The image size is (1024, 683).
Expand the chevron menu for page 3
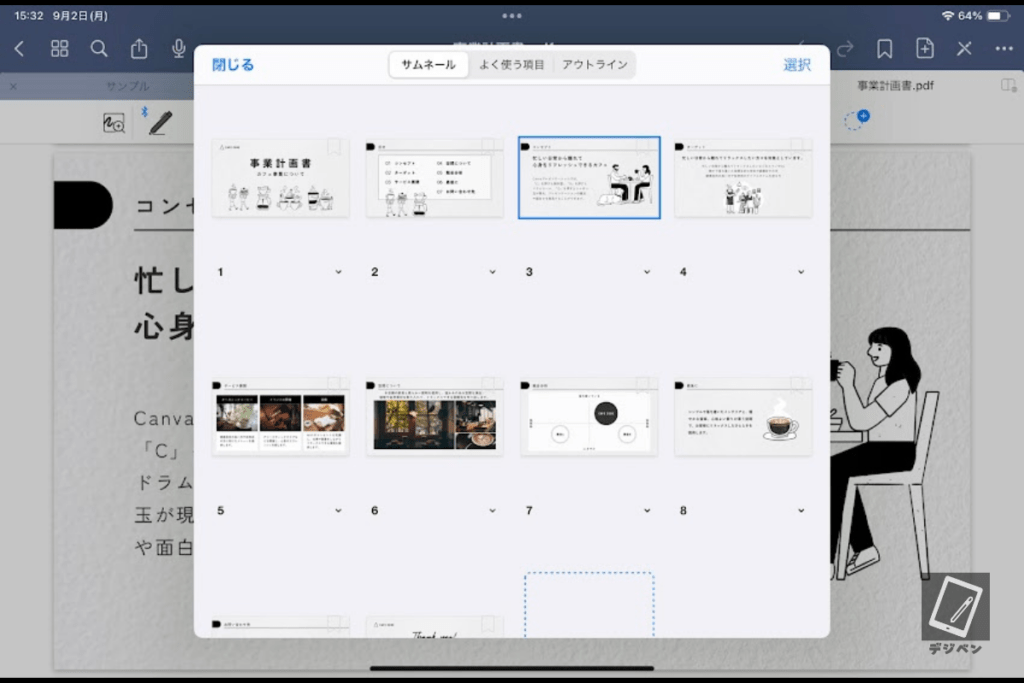(647, 272)
